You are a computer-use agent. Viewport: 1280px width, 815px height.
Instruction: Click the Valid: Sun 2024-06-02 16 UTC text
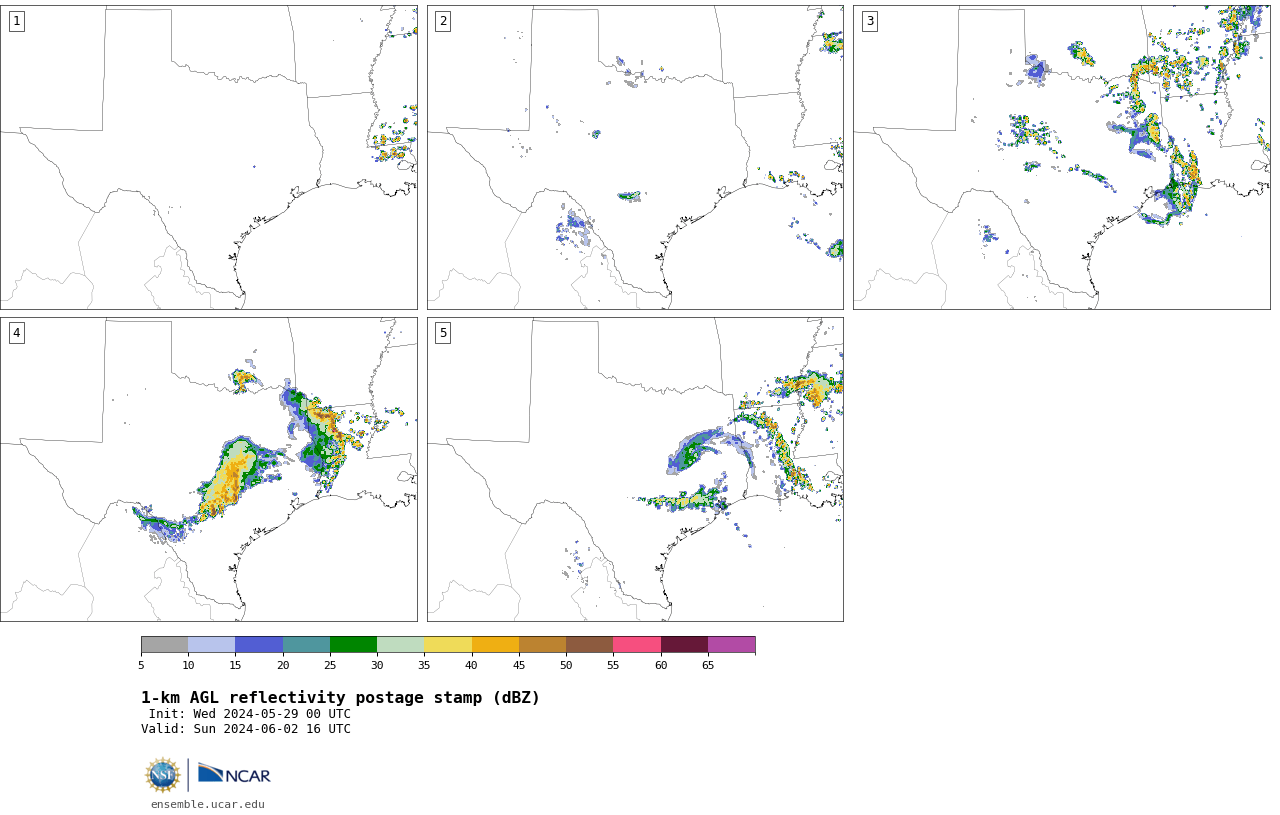[x=246, y=729]
